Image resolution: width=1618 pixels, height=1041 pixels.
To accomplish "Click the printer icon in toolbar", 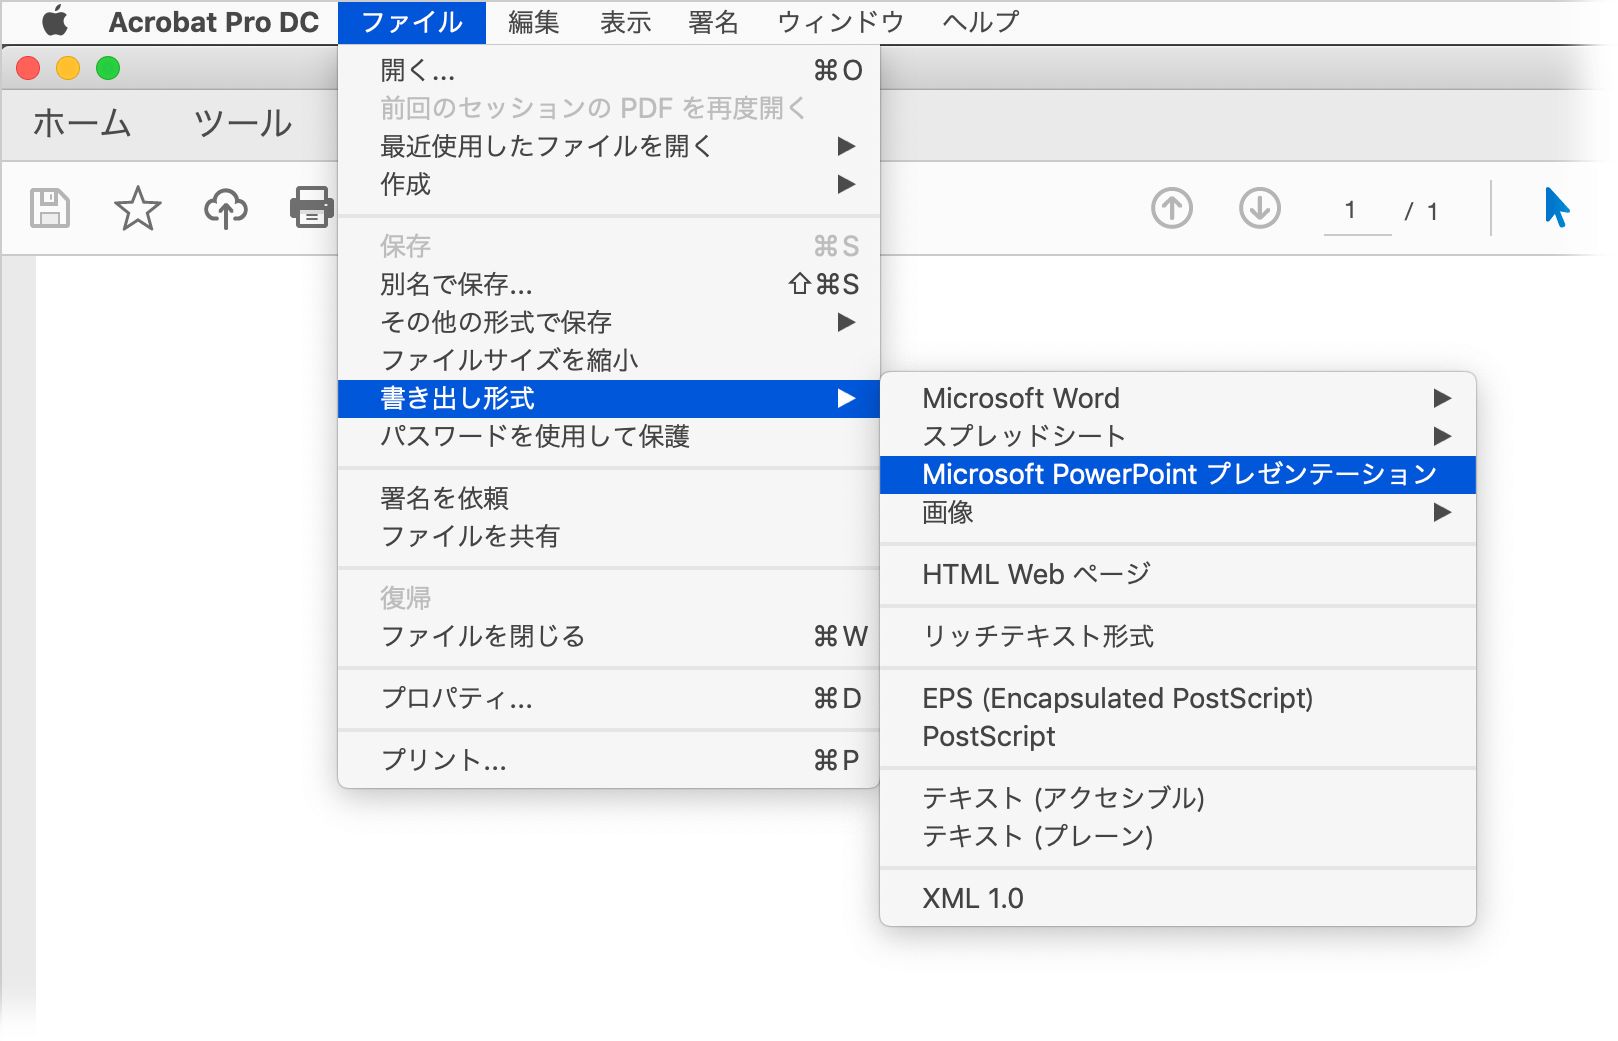I will point(311,208).
